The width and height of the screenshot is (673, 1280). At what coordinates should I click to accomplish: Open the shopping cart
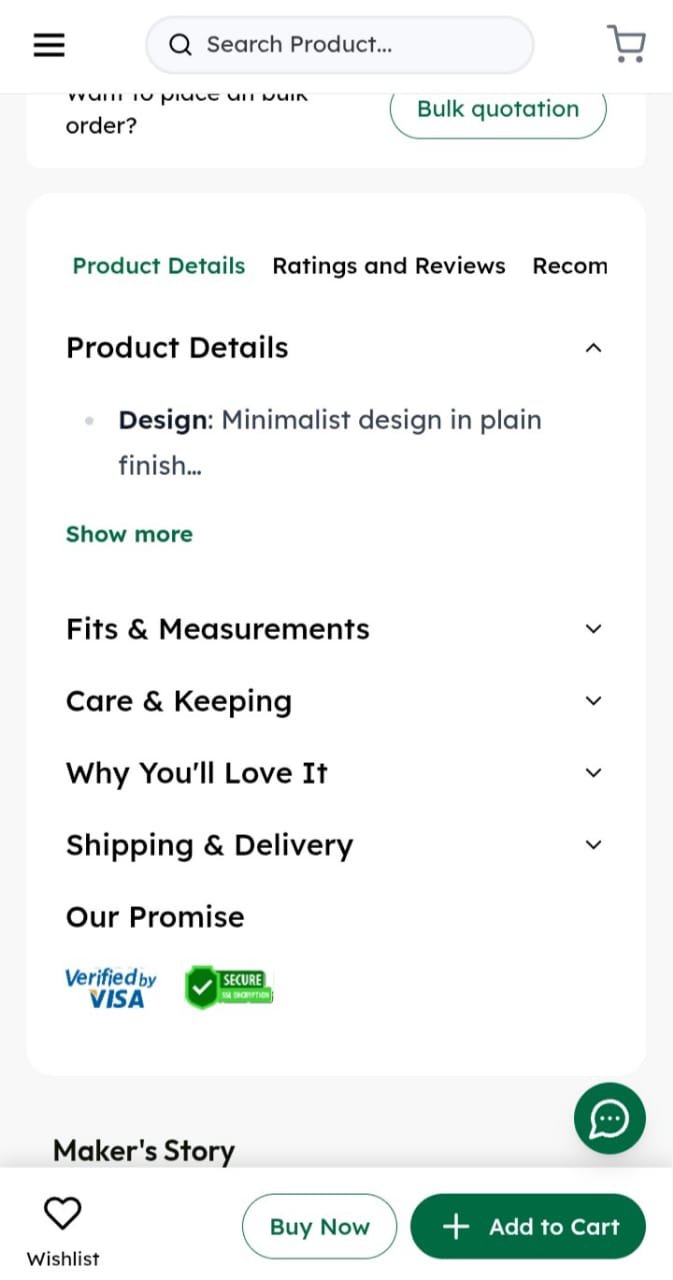pos(626,44)
